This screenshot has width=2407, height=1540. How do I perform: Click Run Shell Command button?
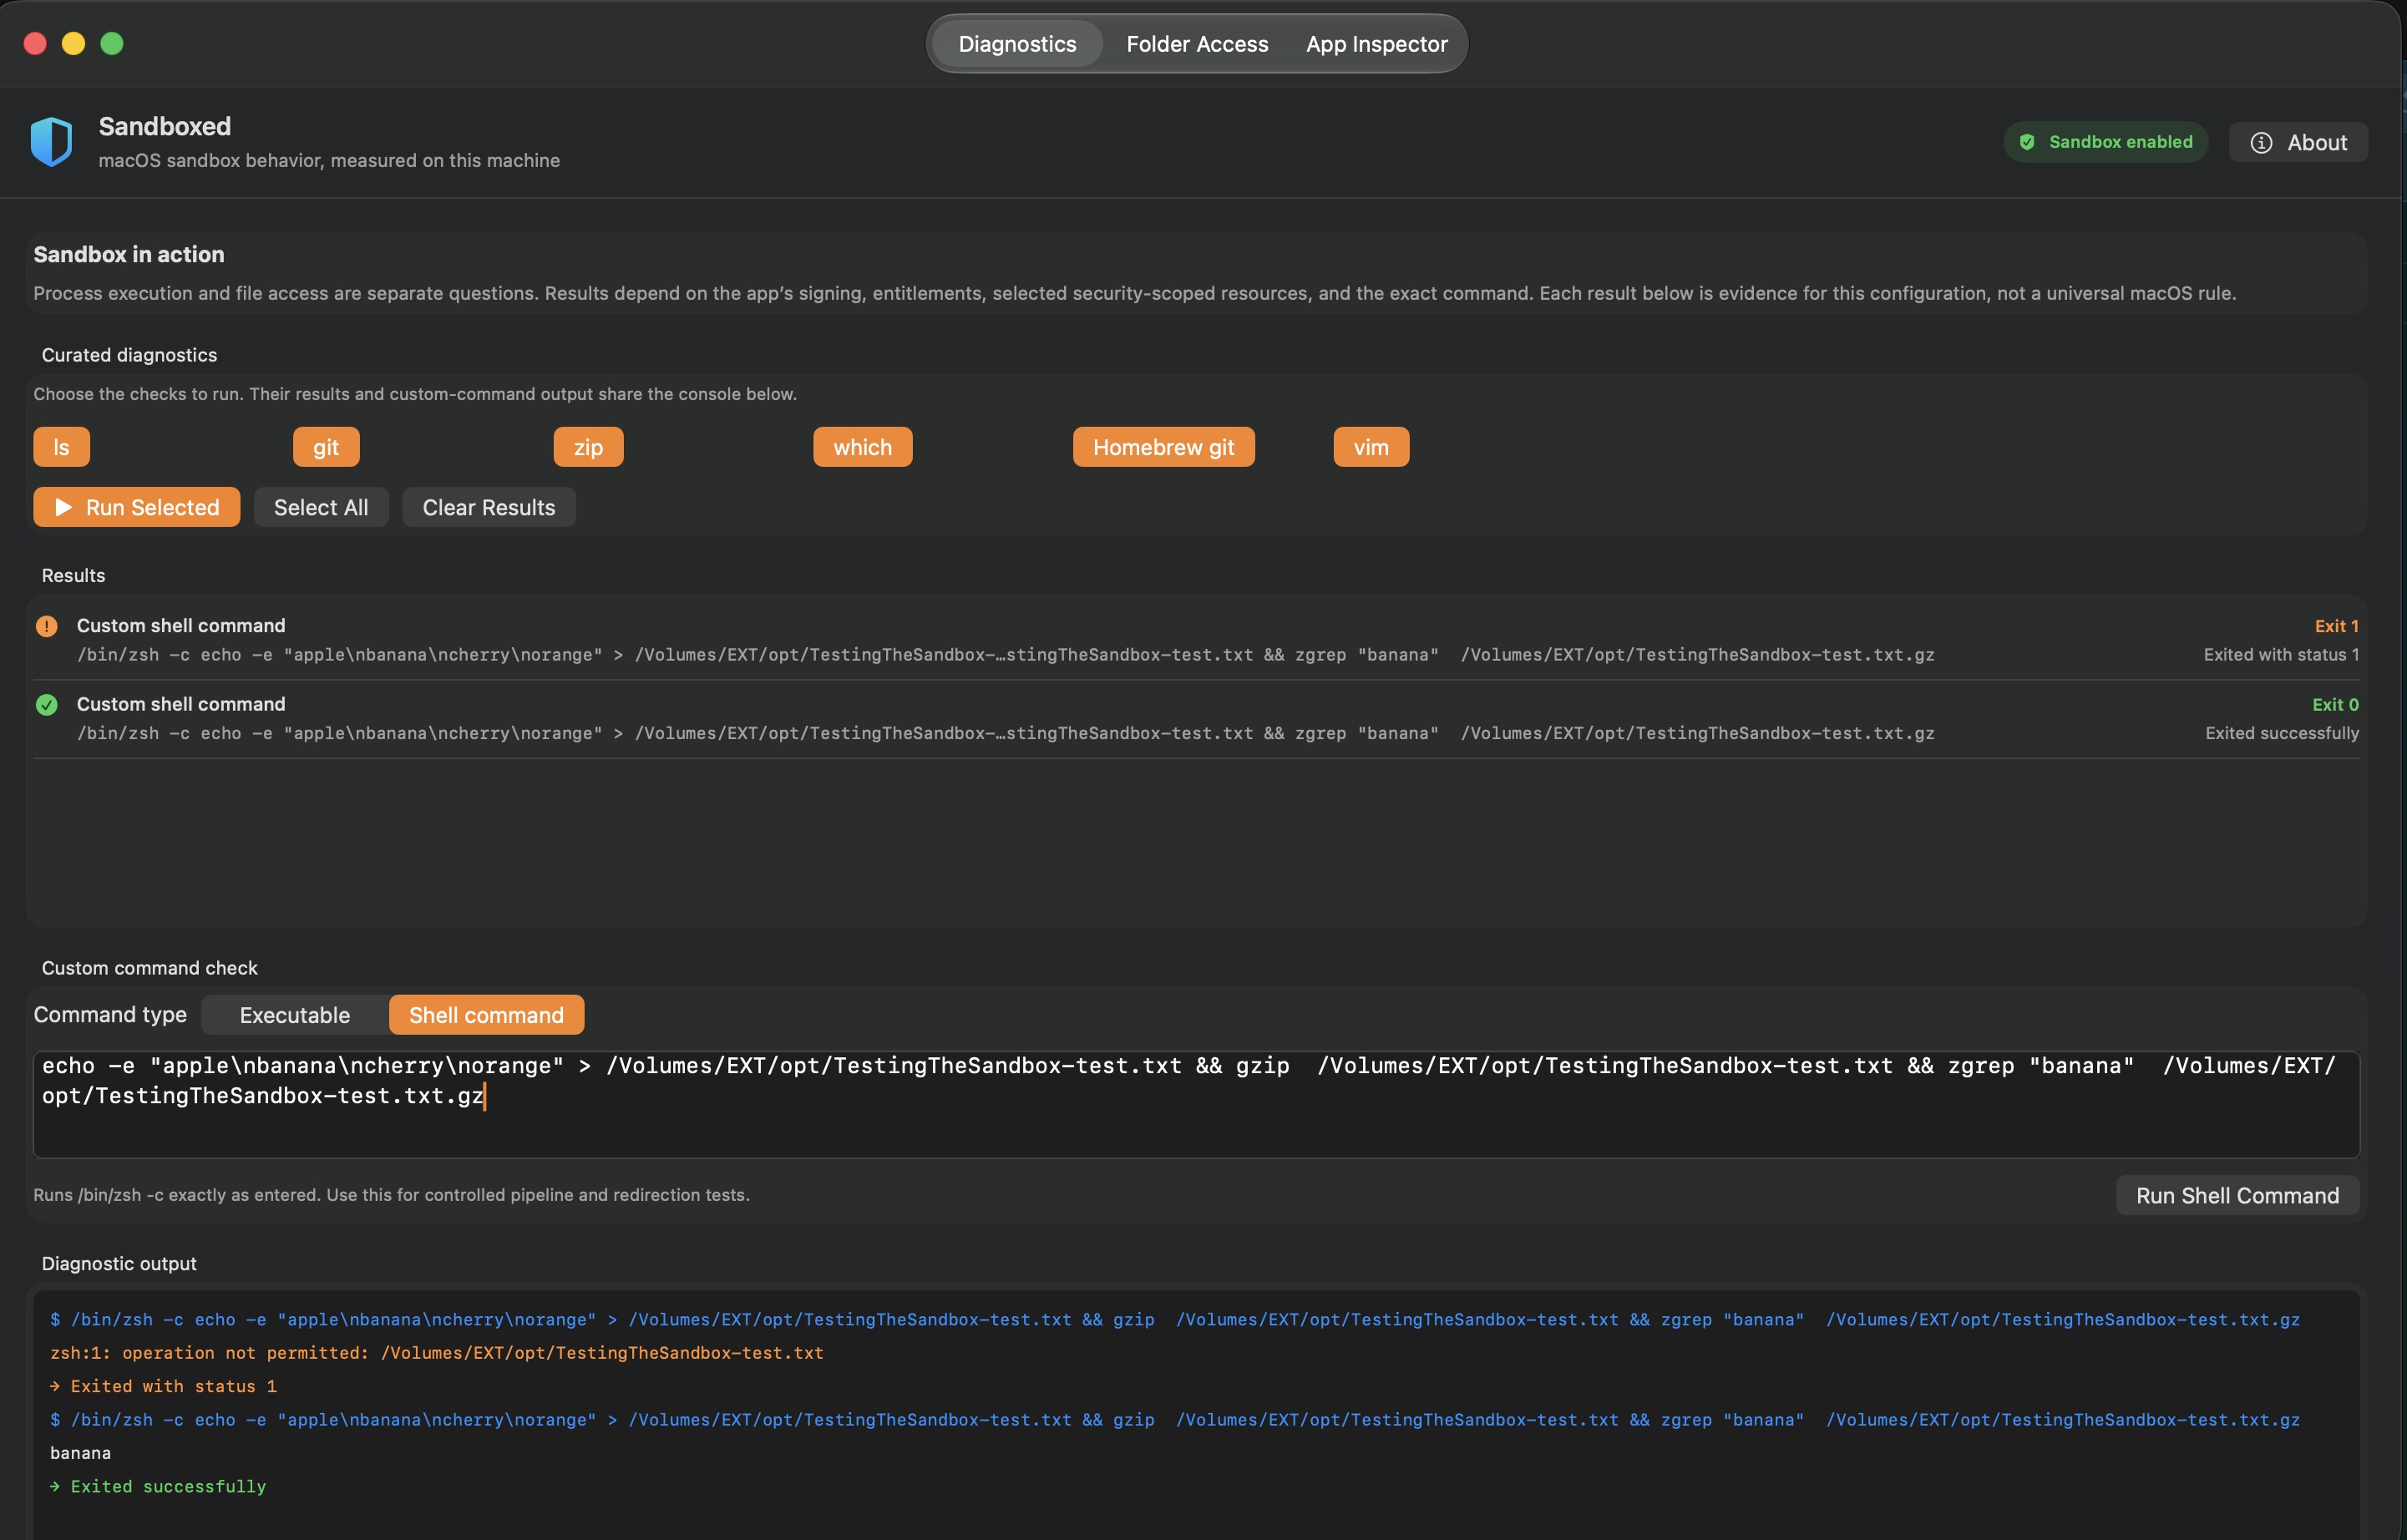tap(2237, 1195)
